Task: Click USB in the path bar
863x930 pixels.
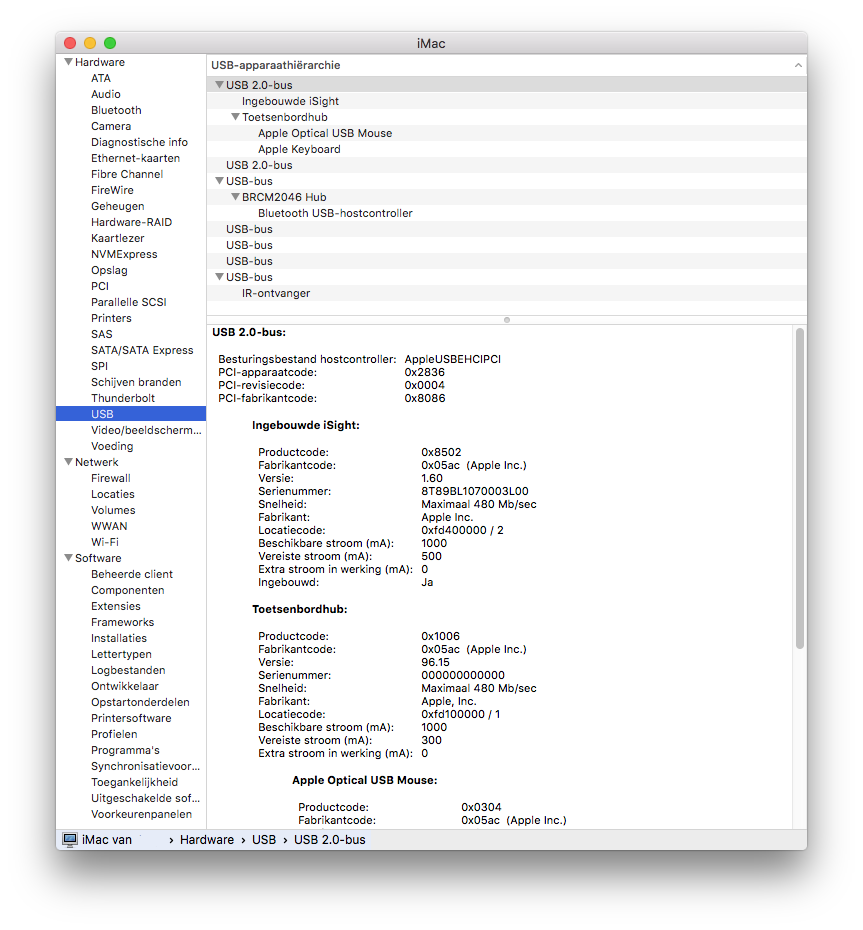Action: 264,840
